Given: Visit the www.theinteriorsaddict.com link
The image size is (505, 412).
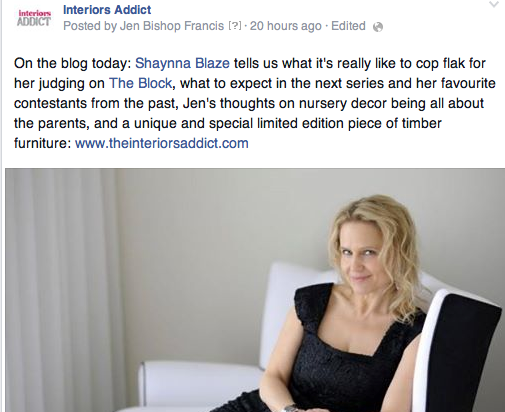Looking at the screenshot, I should click(x=162, y=143).
